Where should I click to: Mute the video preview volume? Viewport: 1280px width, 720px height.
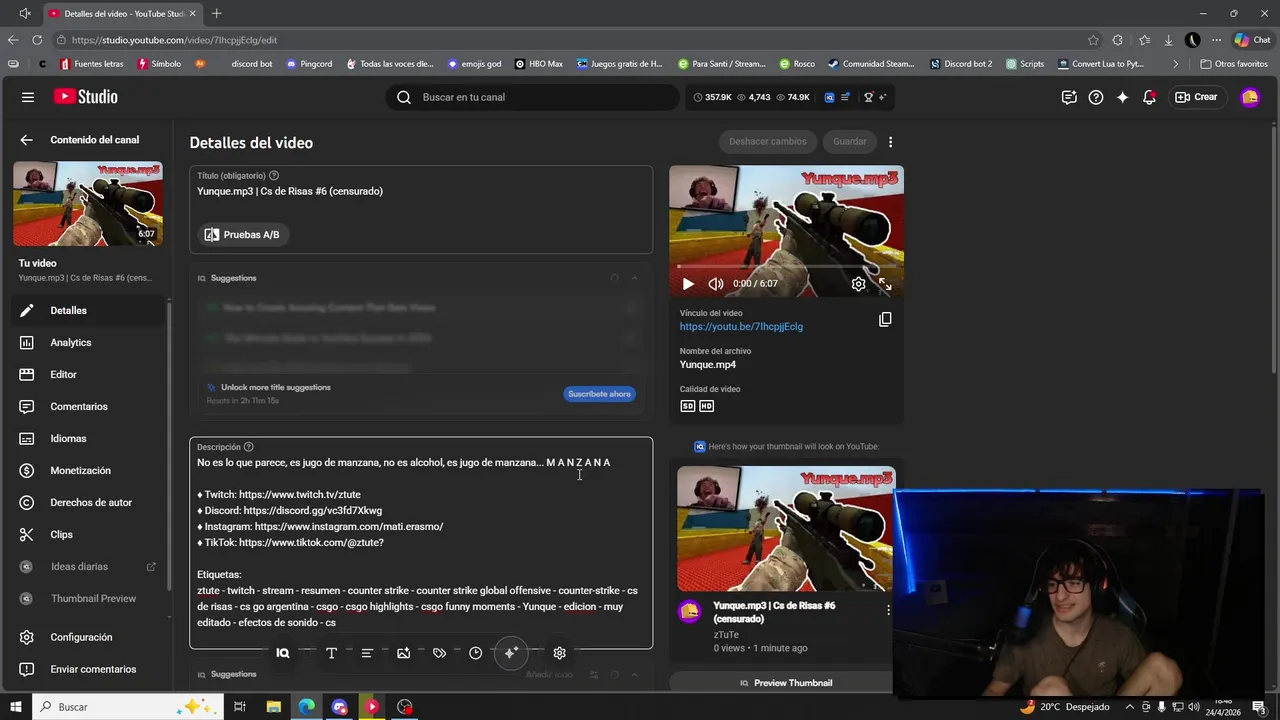(716, 284)
